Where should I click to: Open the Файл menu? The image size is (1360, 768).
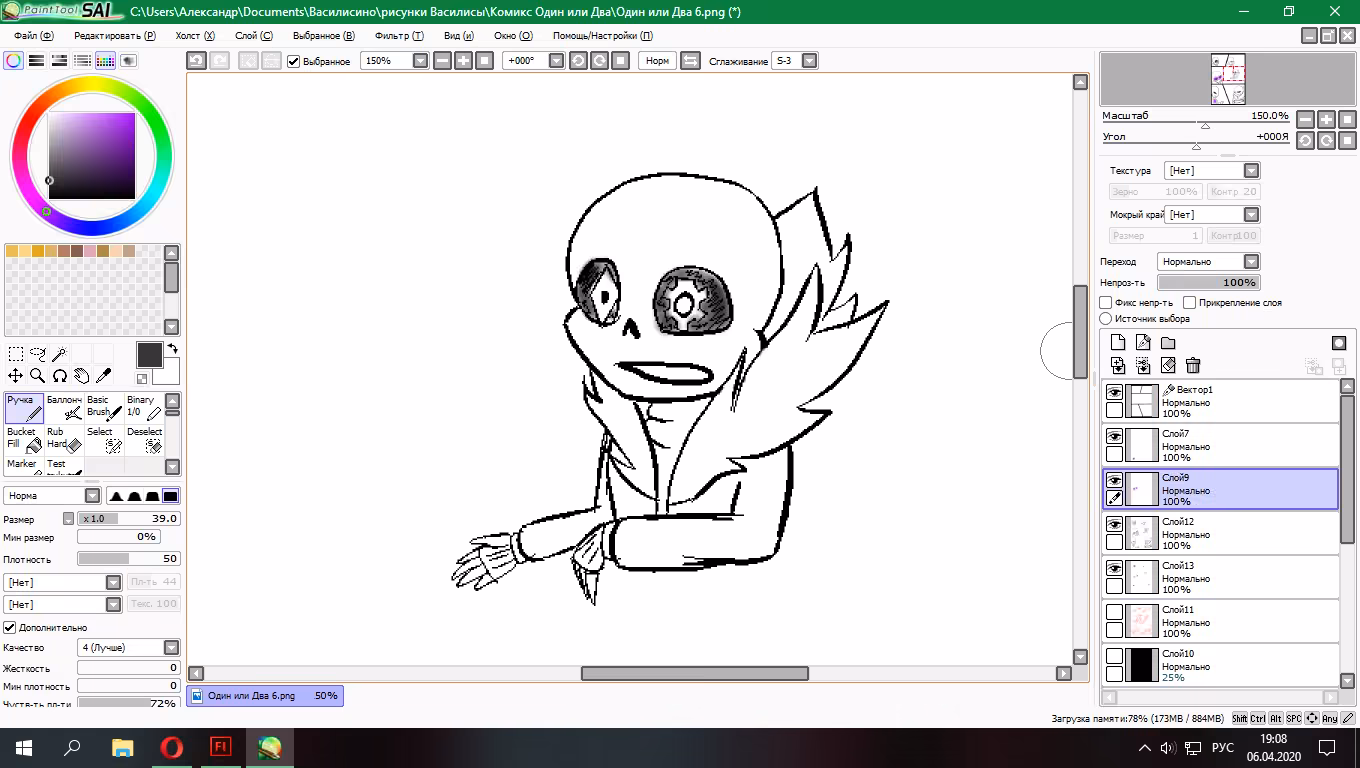pos(34,35)
